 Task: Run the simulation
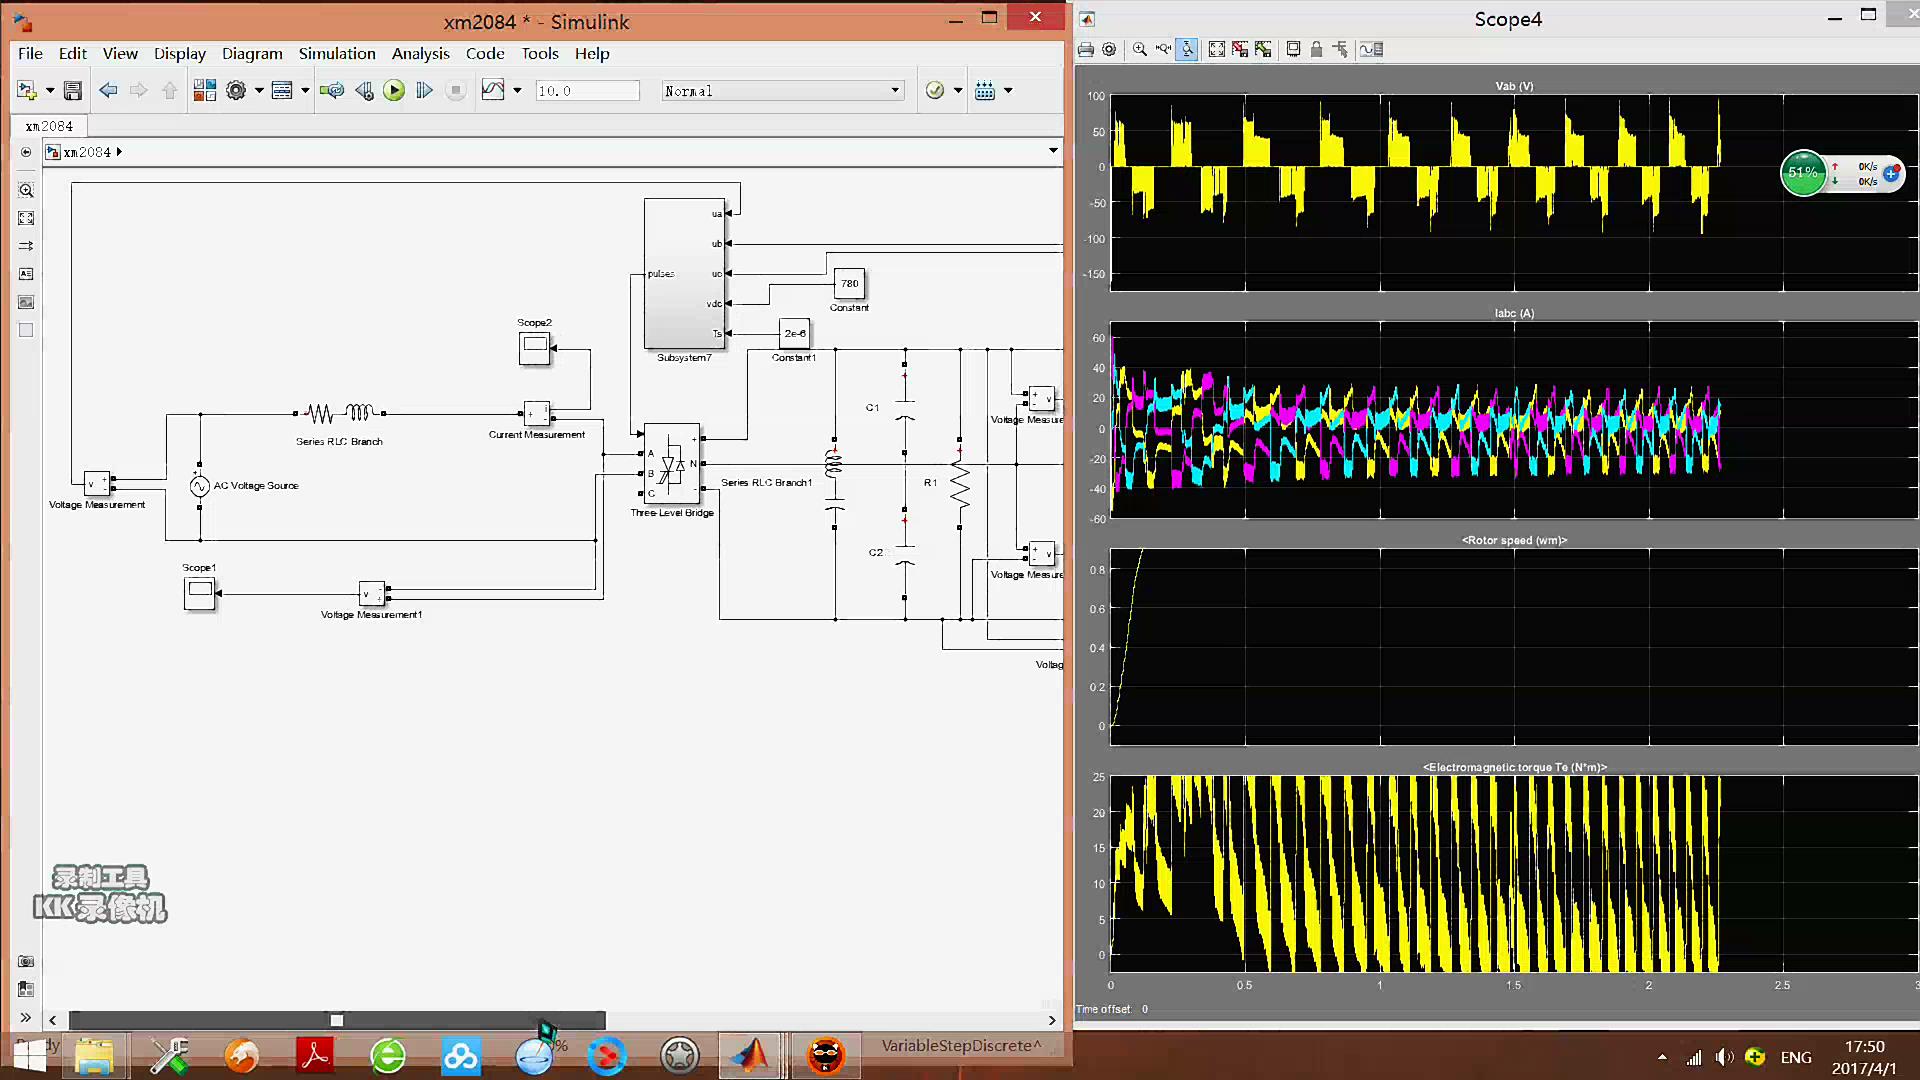394,91
